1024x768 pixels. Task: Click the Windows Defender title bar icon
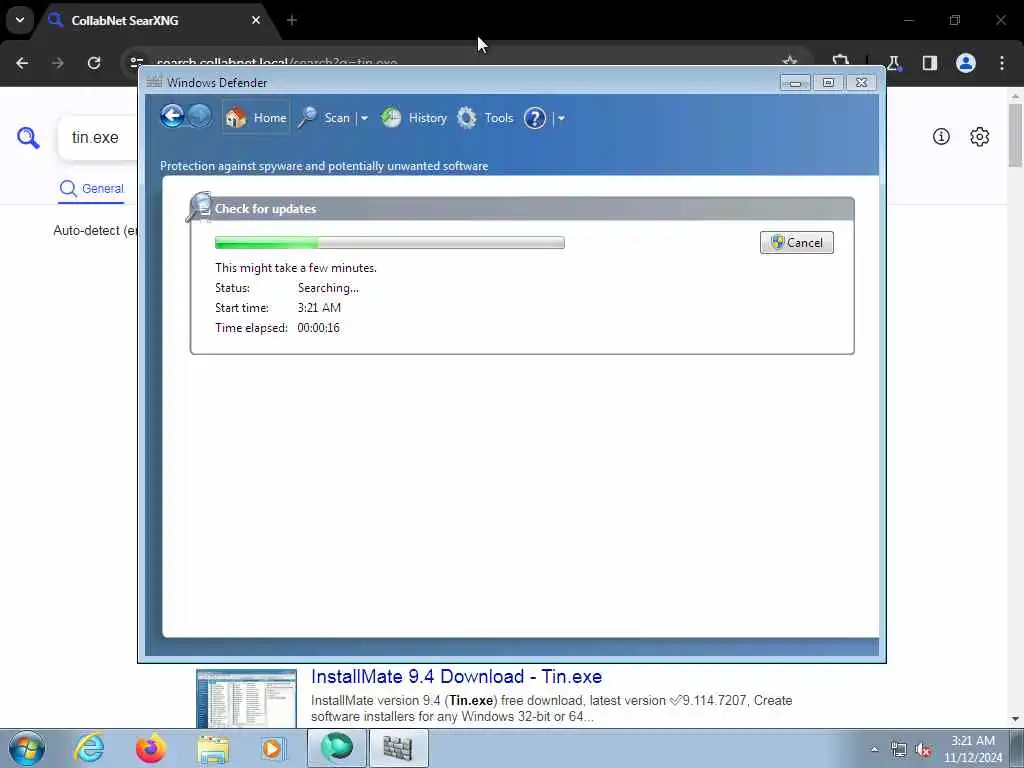tap(154, 82)
